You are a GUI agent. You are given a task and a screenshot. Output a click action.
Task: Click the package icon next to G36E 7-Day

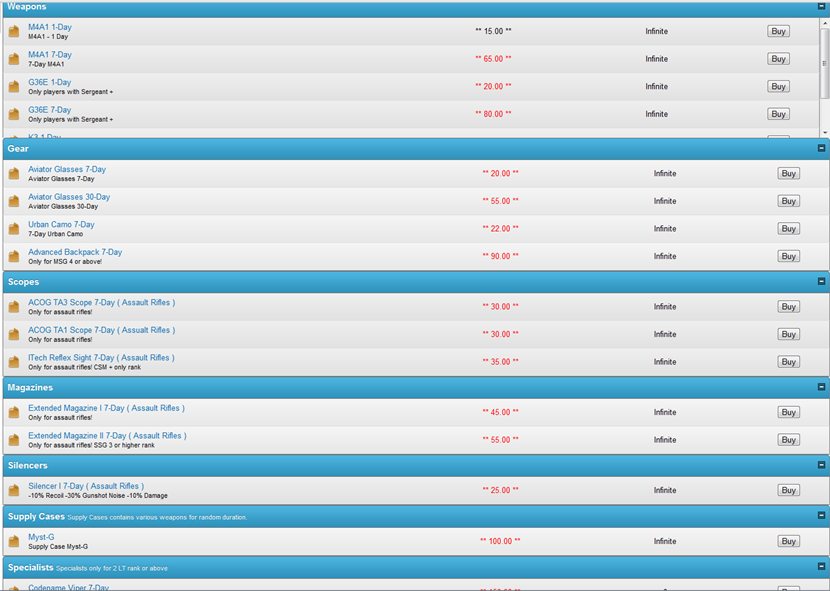[14, 115]
